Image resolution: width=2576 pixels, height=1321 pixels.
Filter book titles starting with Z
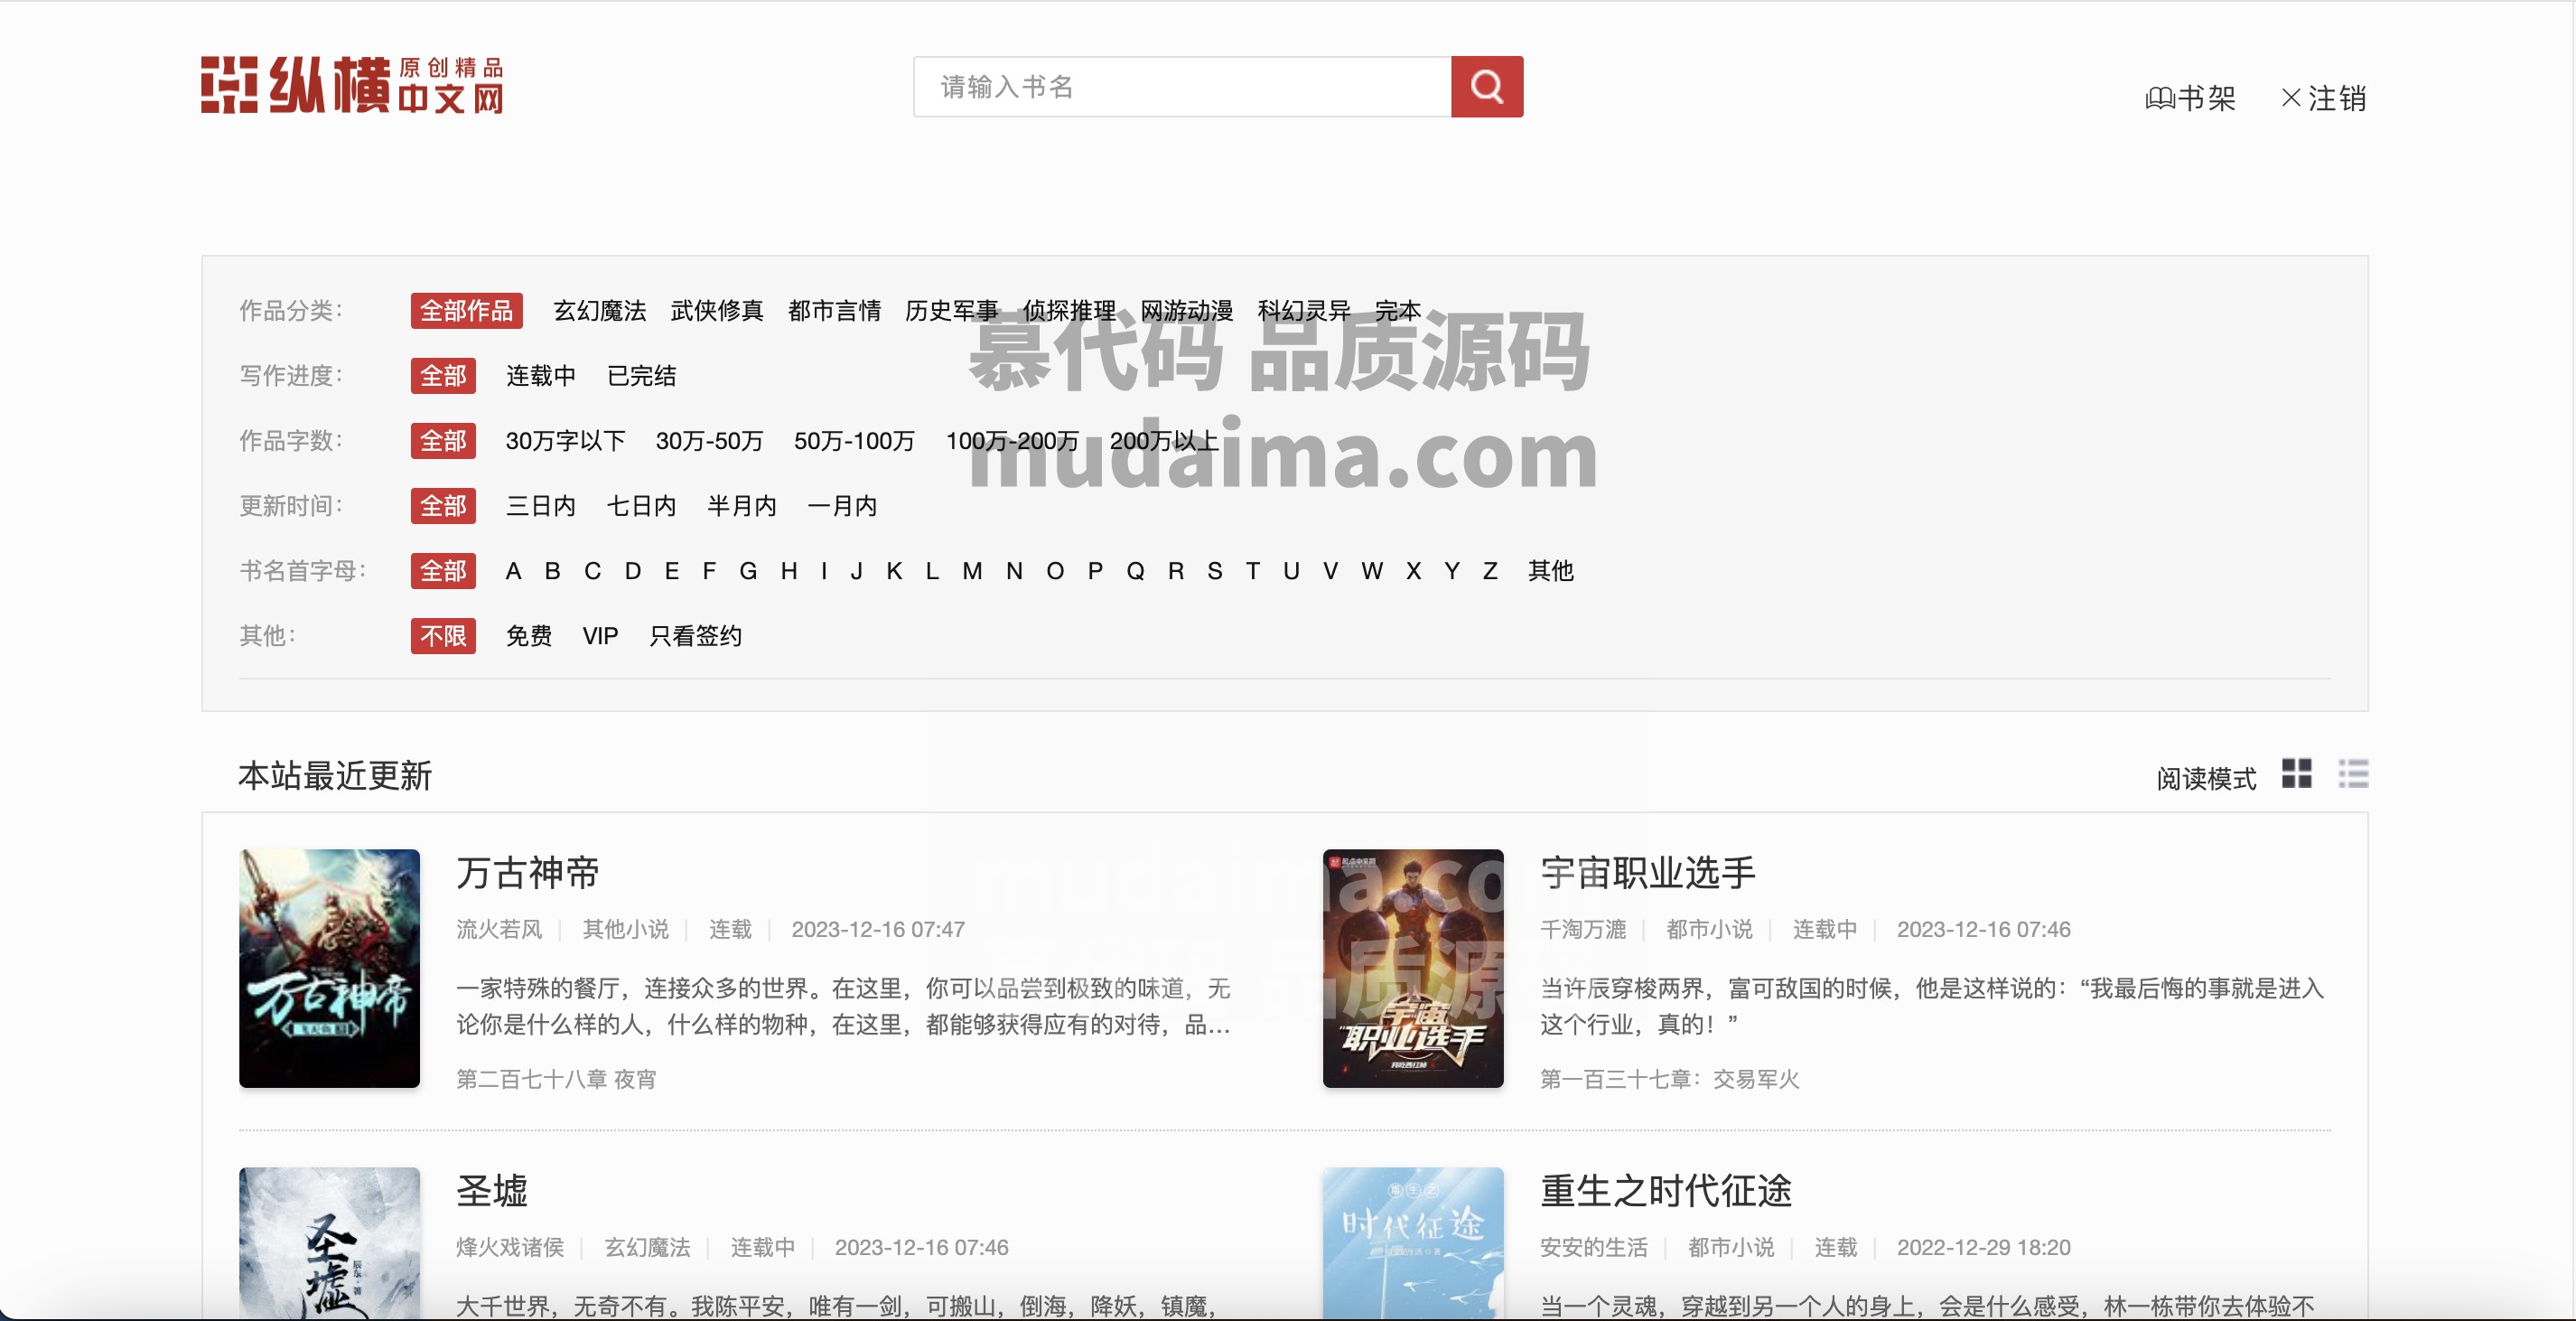click(x=1490, y=571)
